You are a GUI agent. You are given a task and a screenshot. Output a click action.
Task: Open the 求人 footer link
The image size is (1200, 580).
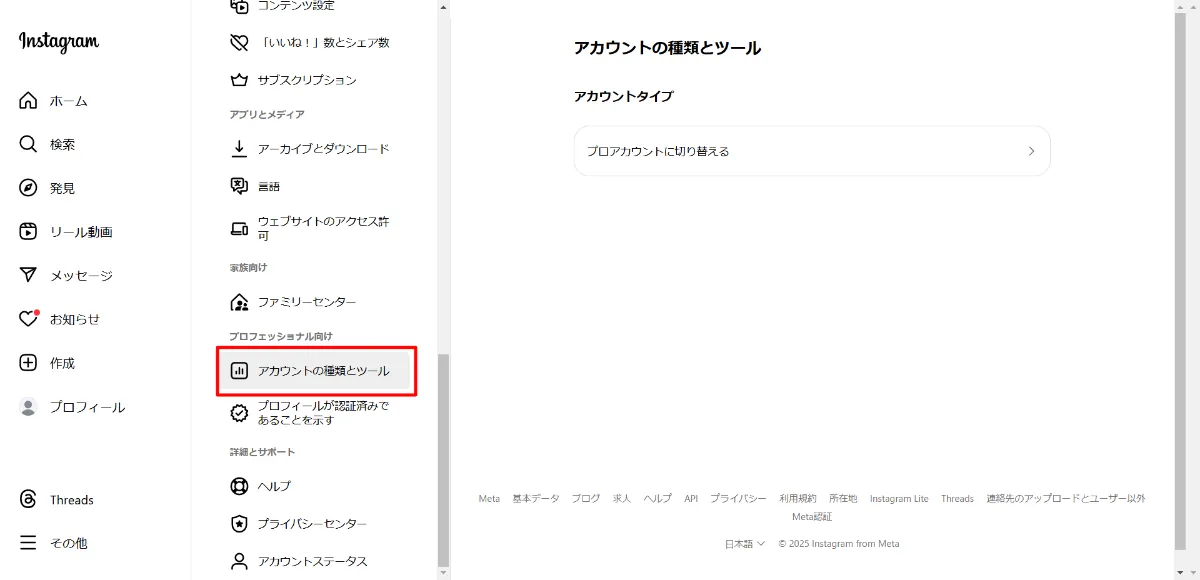click(x=622, y=498)
